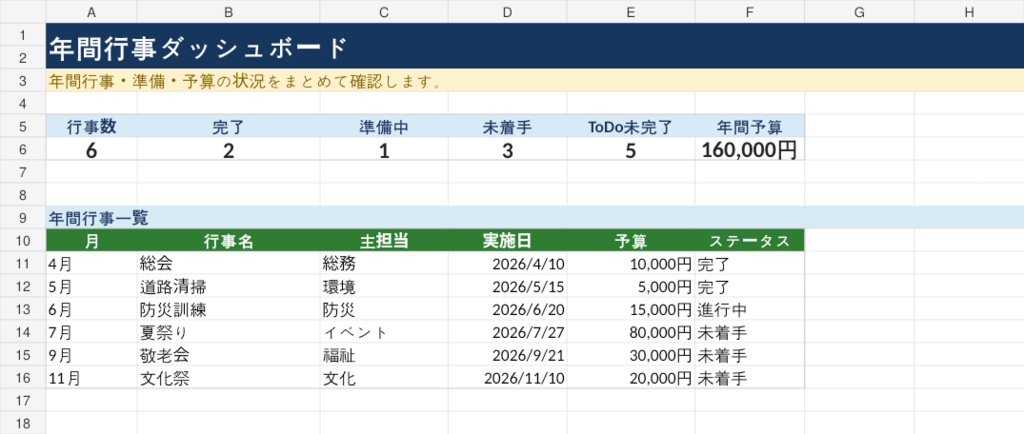Click the subtitle describing 年間行事・準備・予算

[244, 81]
